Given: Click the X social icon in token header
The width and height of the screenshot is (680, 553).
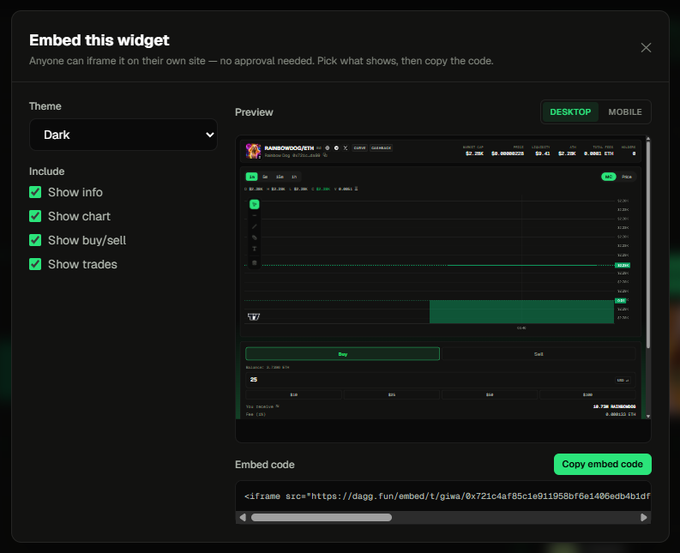Looking at the screenshot, I should pyautogui.click(x=346, y=148).
